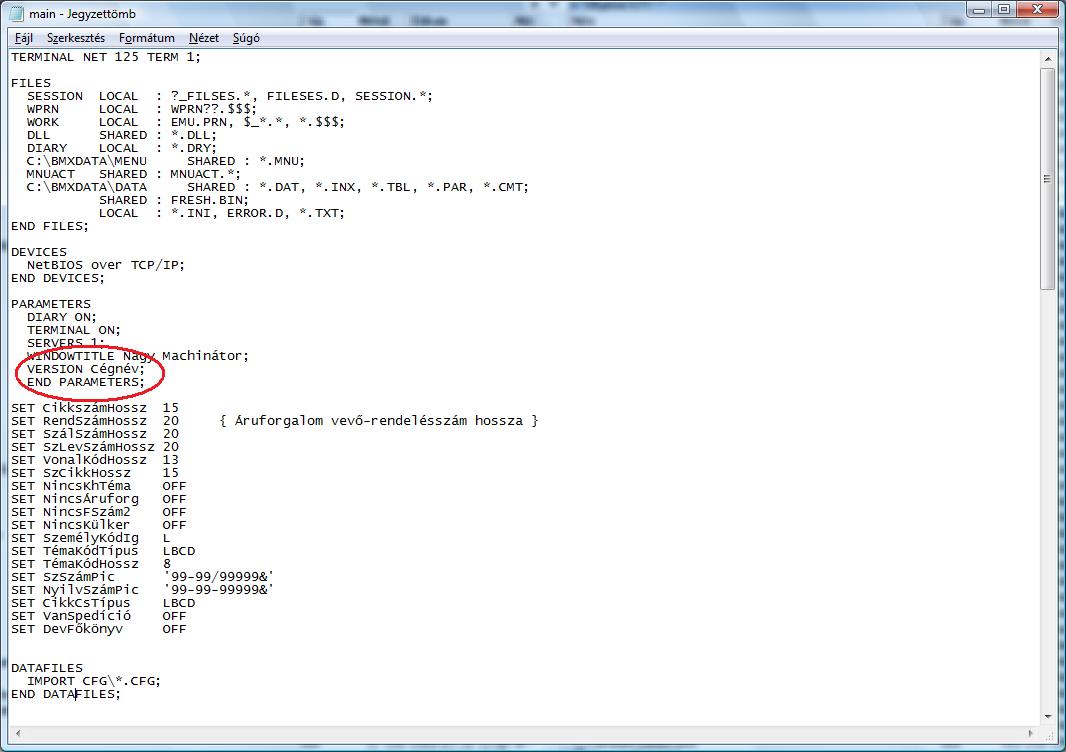The height and width of the screenshot is (752, 1066).
Task: Click the 'SET NincsÁruforg' line
Action: [99, 499]
